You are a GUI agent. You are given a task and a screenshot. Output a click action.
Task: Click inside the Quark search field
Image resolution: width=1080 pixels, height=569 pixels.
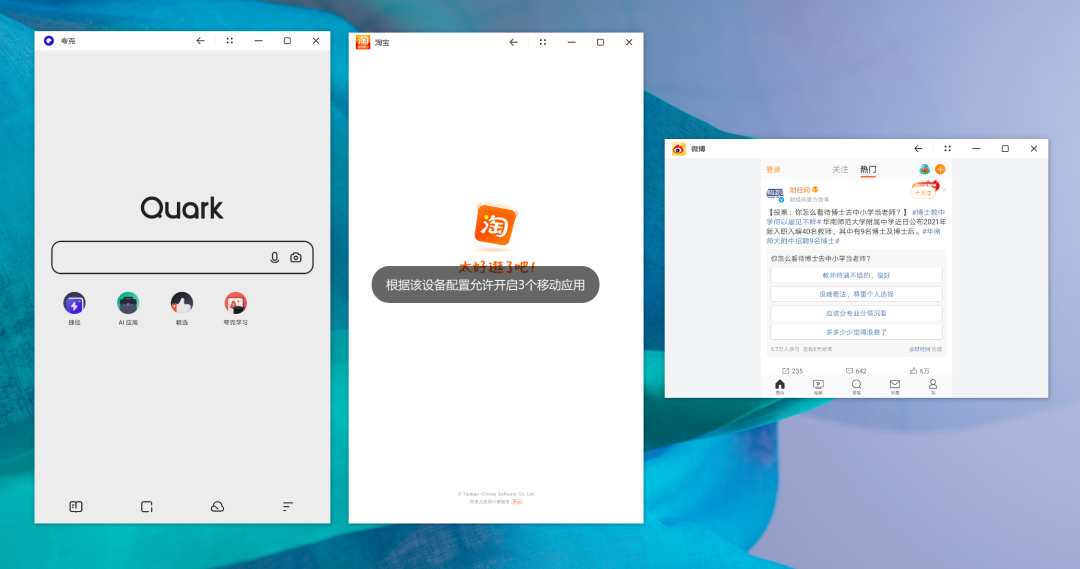(x=182, y=257)
